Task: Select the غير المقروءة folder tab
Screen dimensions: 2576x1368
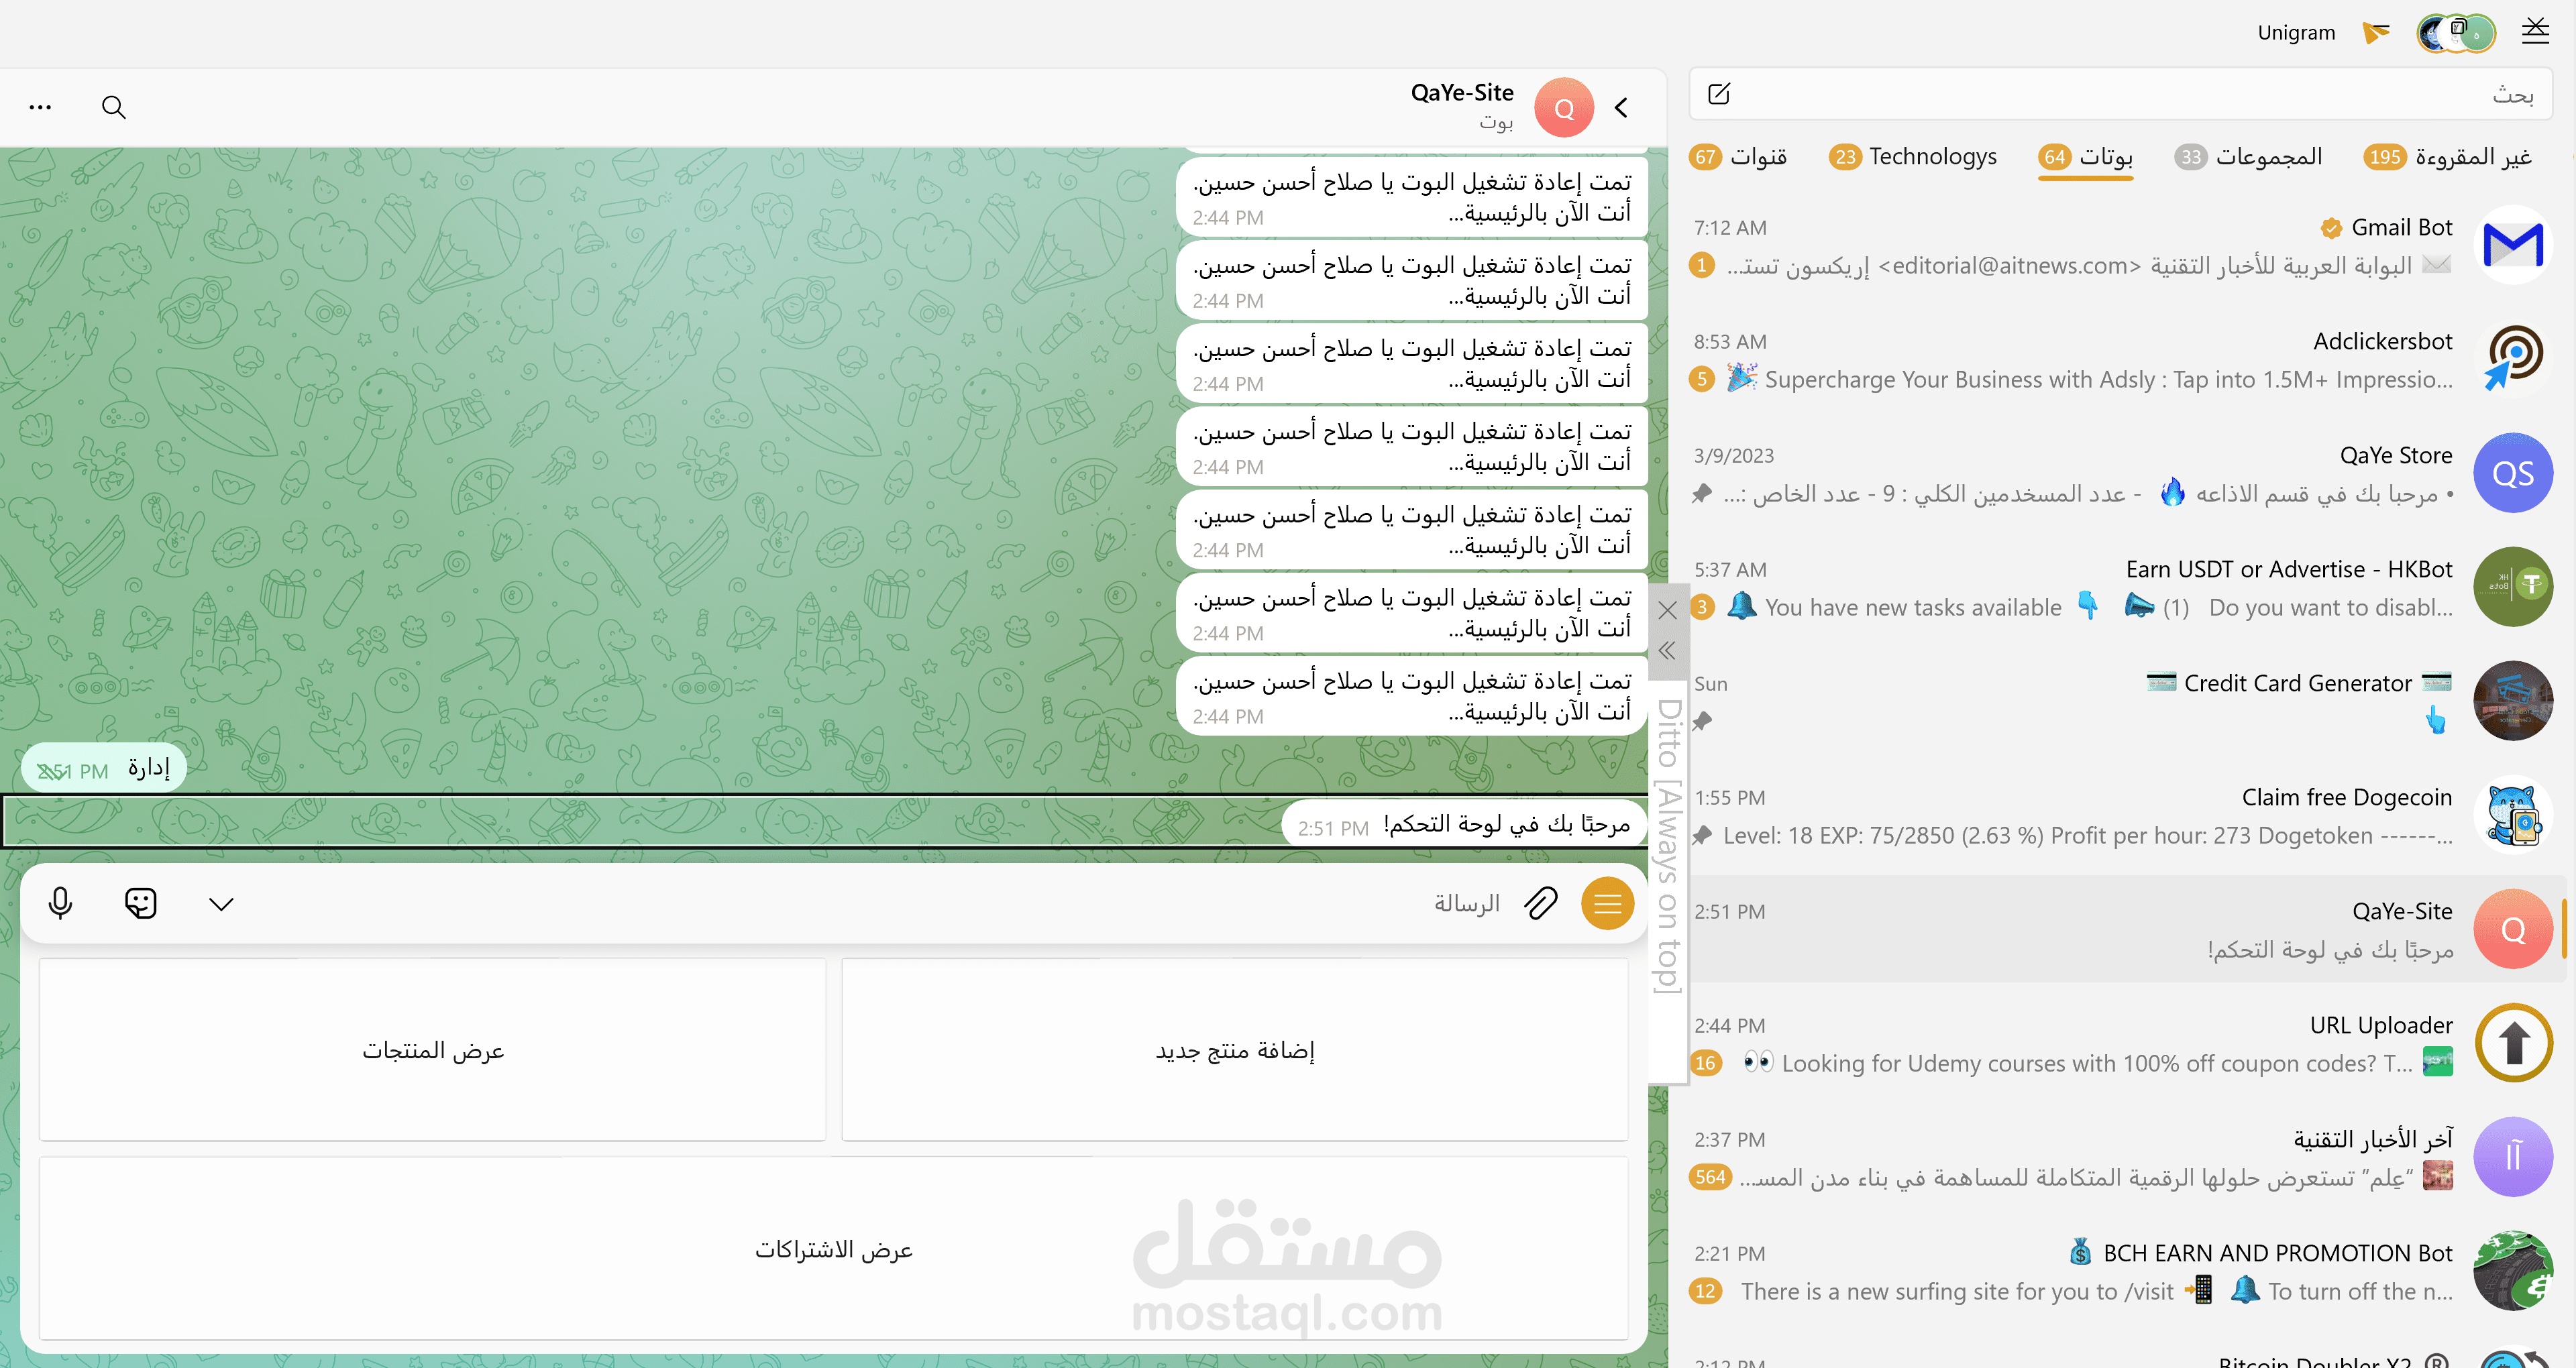Action: coord(2448,157)
